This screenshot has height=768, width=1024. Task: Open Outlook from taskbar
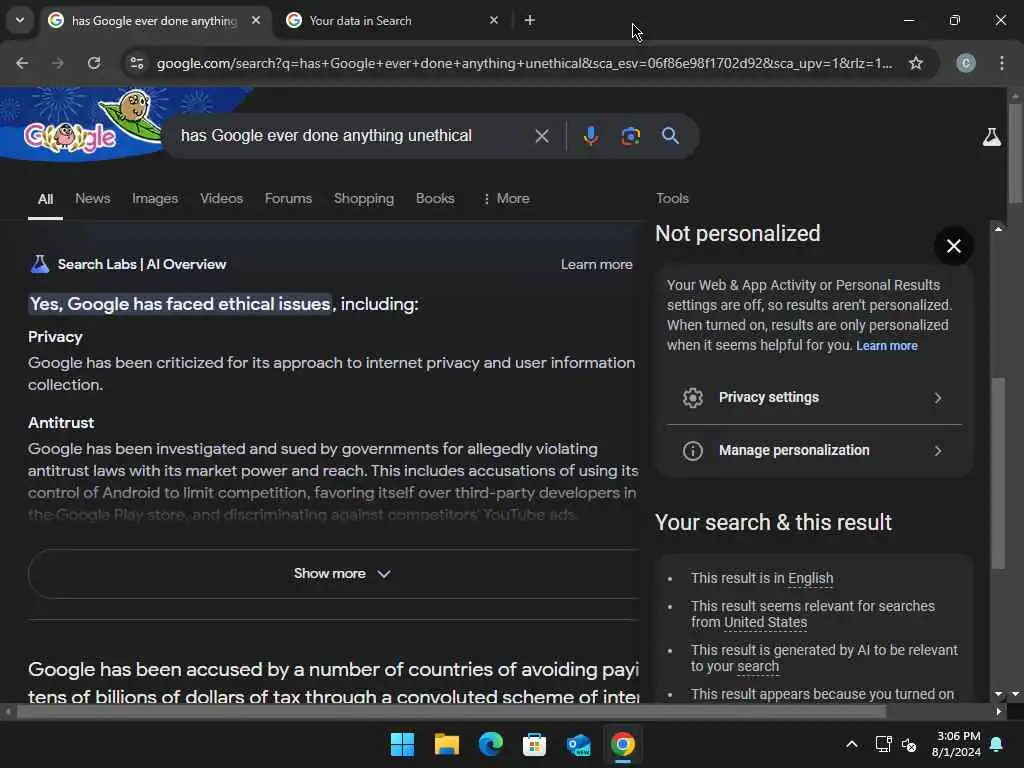pyautogui.click(x=579, y=744)
